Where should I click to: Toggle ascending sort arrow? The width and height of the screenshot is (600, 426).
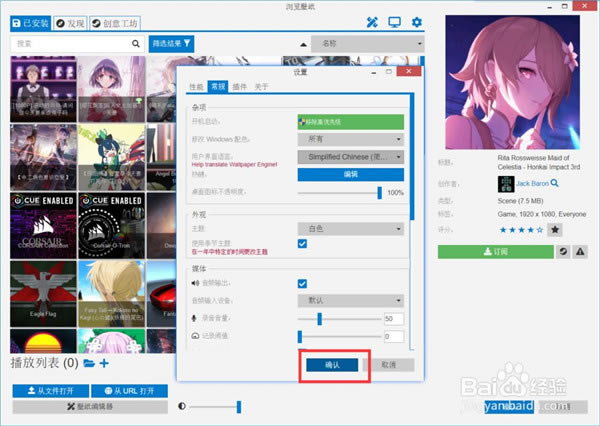303,44
